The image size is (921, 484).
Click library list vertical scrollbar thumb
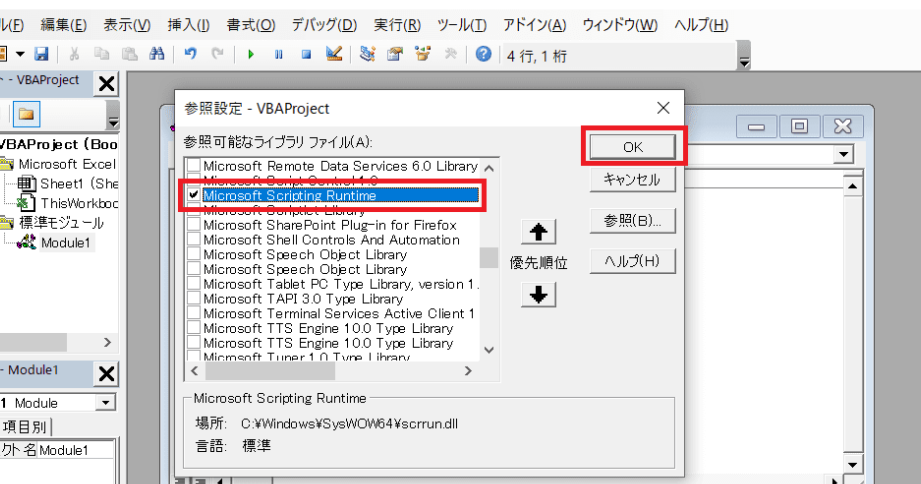(x=489, y=257)
